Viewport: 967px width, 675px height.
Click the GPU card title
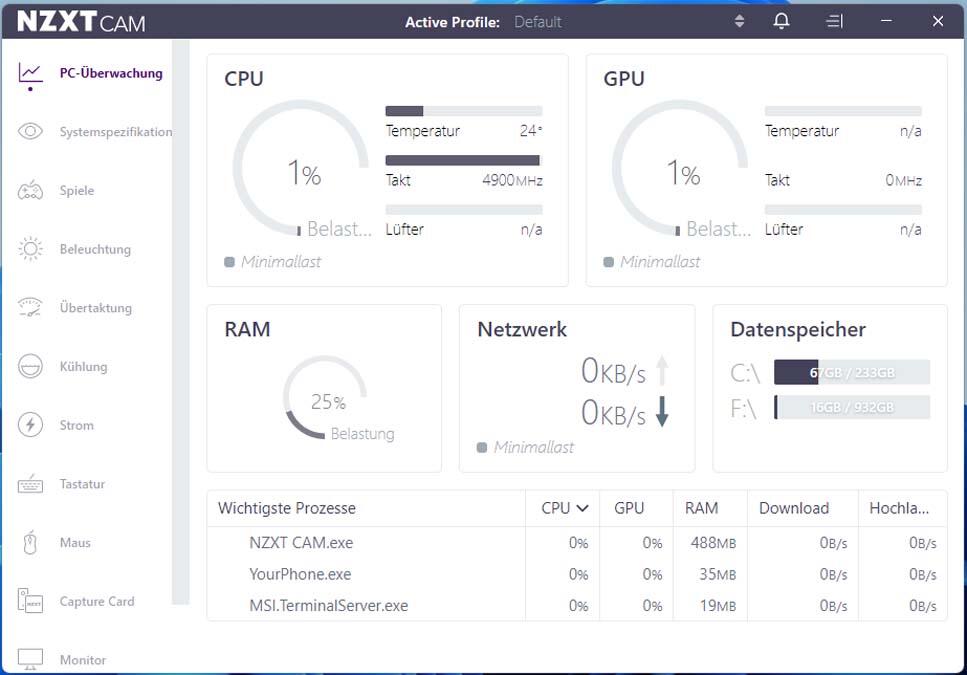point(623,79)
